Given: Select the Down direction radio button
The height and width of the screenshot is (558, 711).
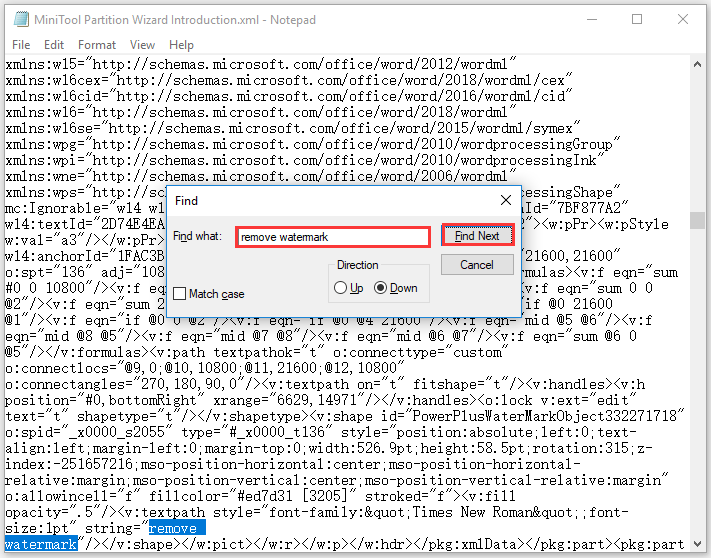Looking at the screenshot, I should [x=381, y=288].
